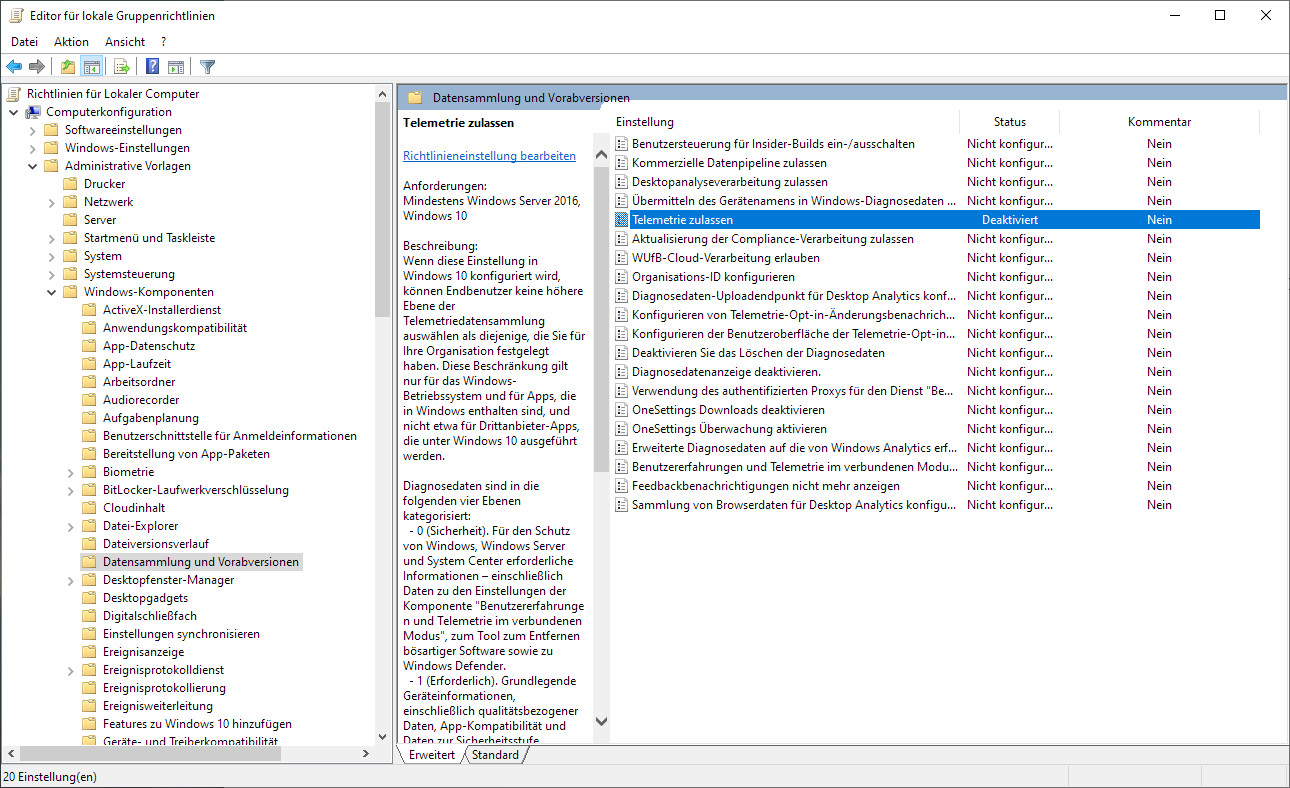Collapse the Computerkonfiguration tree node
Viewport: 1290px width, 788px height.
[13, 112]
